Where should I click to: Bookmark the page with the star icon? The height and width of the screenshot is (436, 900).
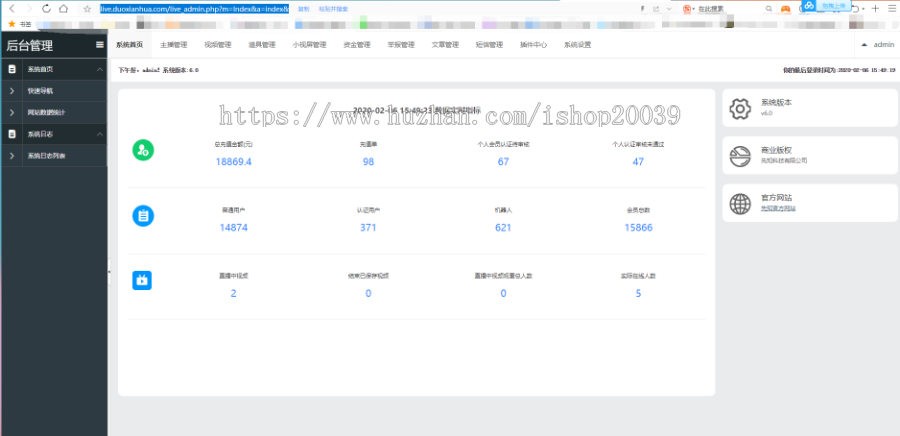click(x=88, y=8)
